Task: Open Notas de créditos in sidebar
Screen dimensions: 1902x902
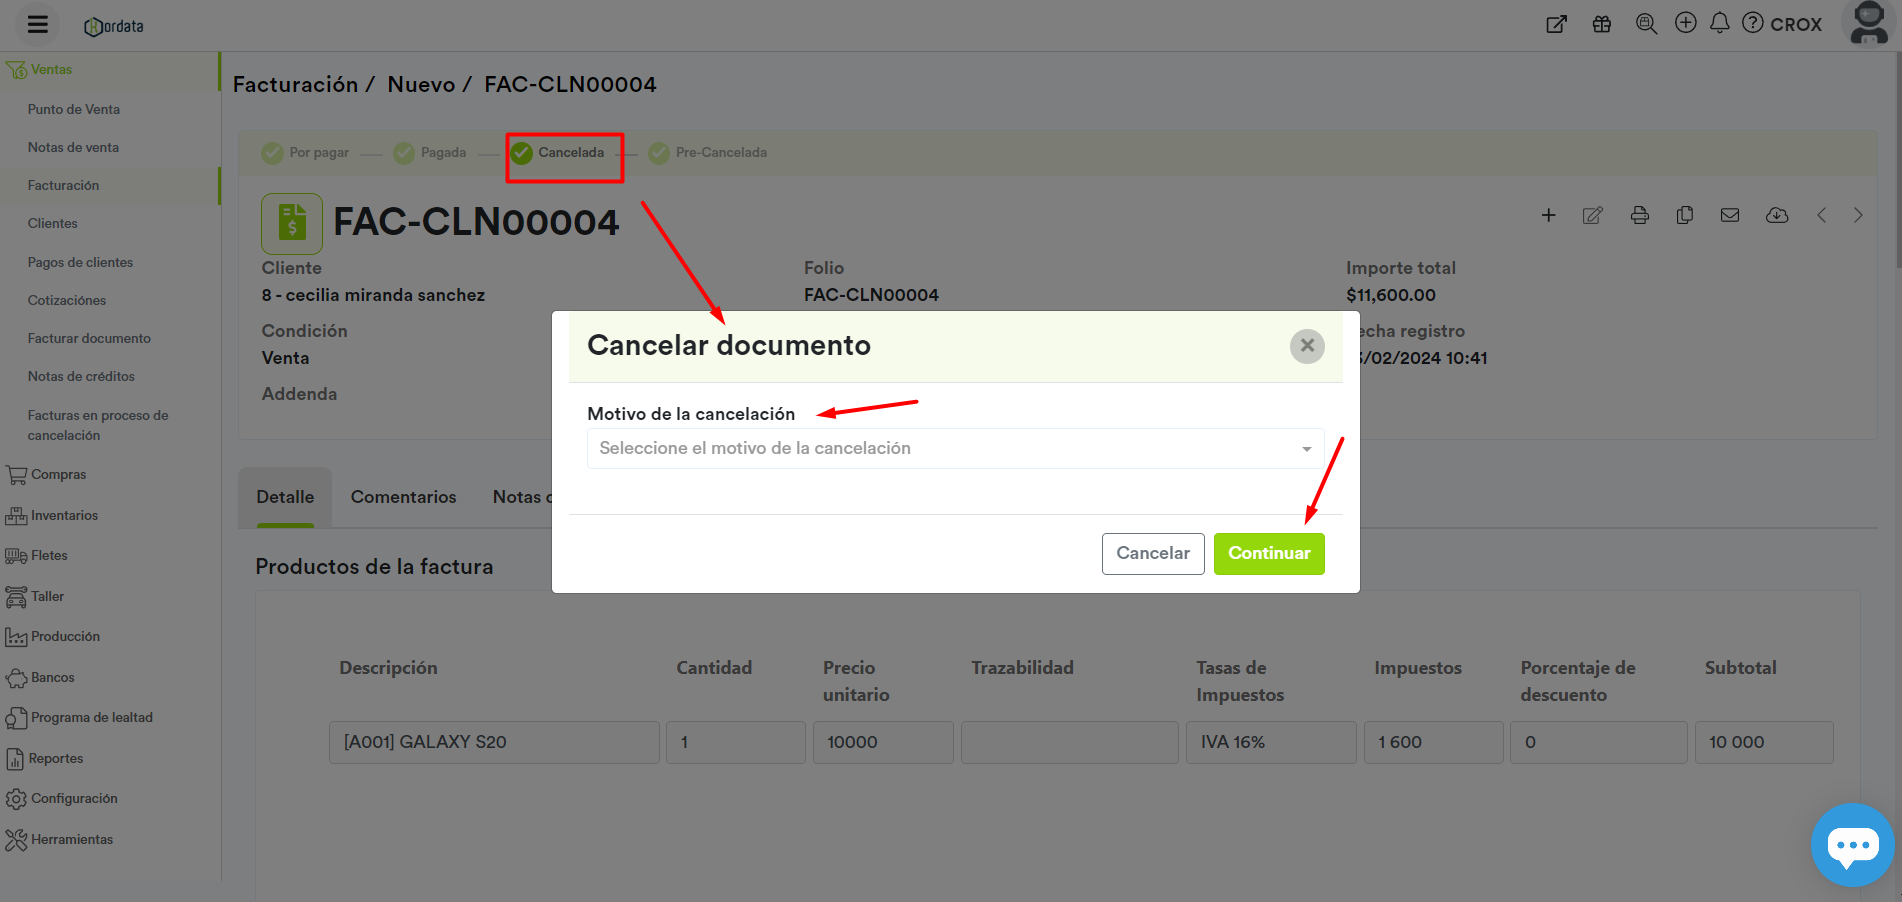Action: click(81, 377)
